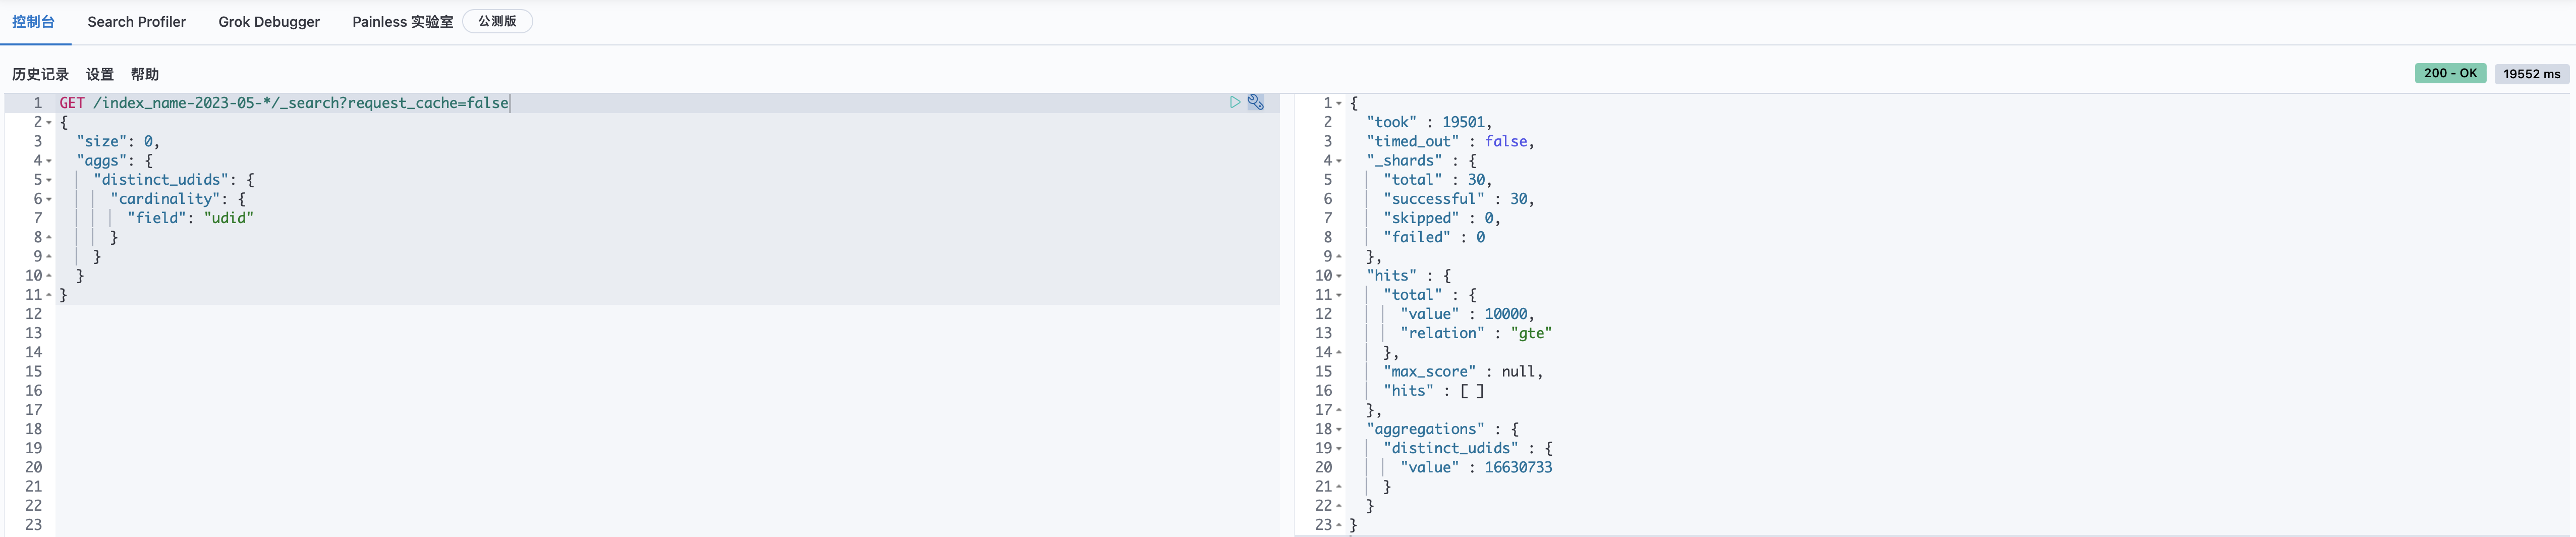Click "max_score" : null in response
The height and width of the screenshot is (537, 2576).
pyautogui.click(x=1463, y=372)
